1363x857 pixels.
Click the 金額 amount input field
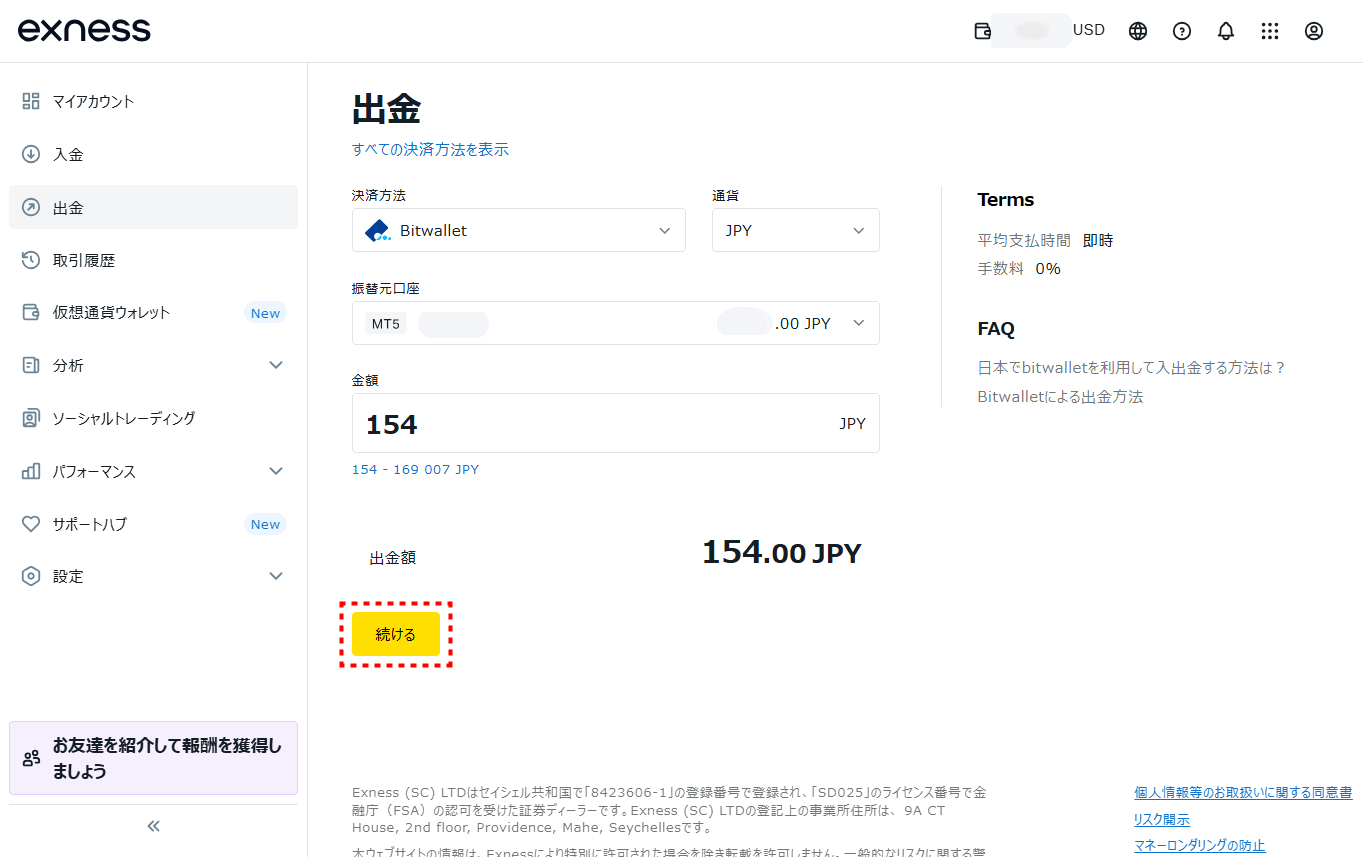(616, 423)
